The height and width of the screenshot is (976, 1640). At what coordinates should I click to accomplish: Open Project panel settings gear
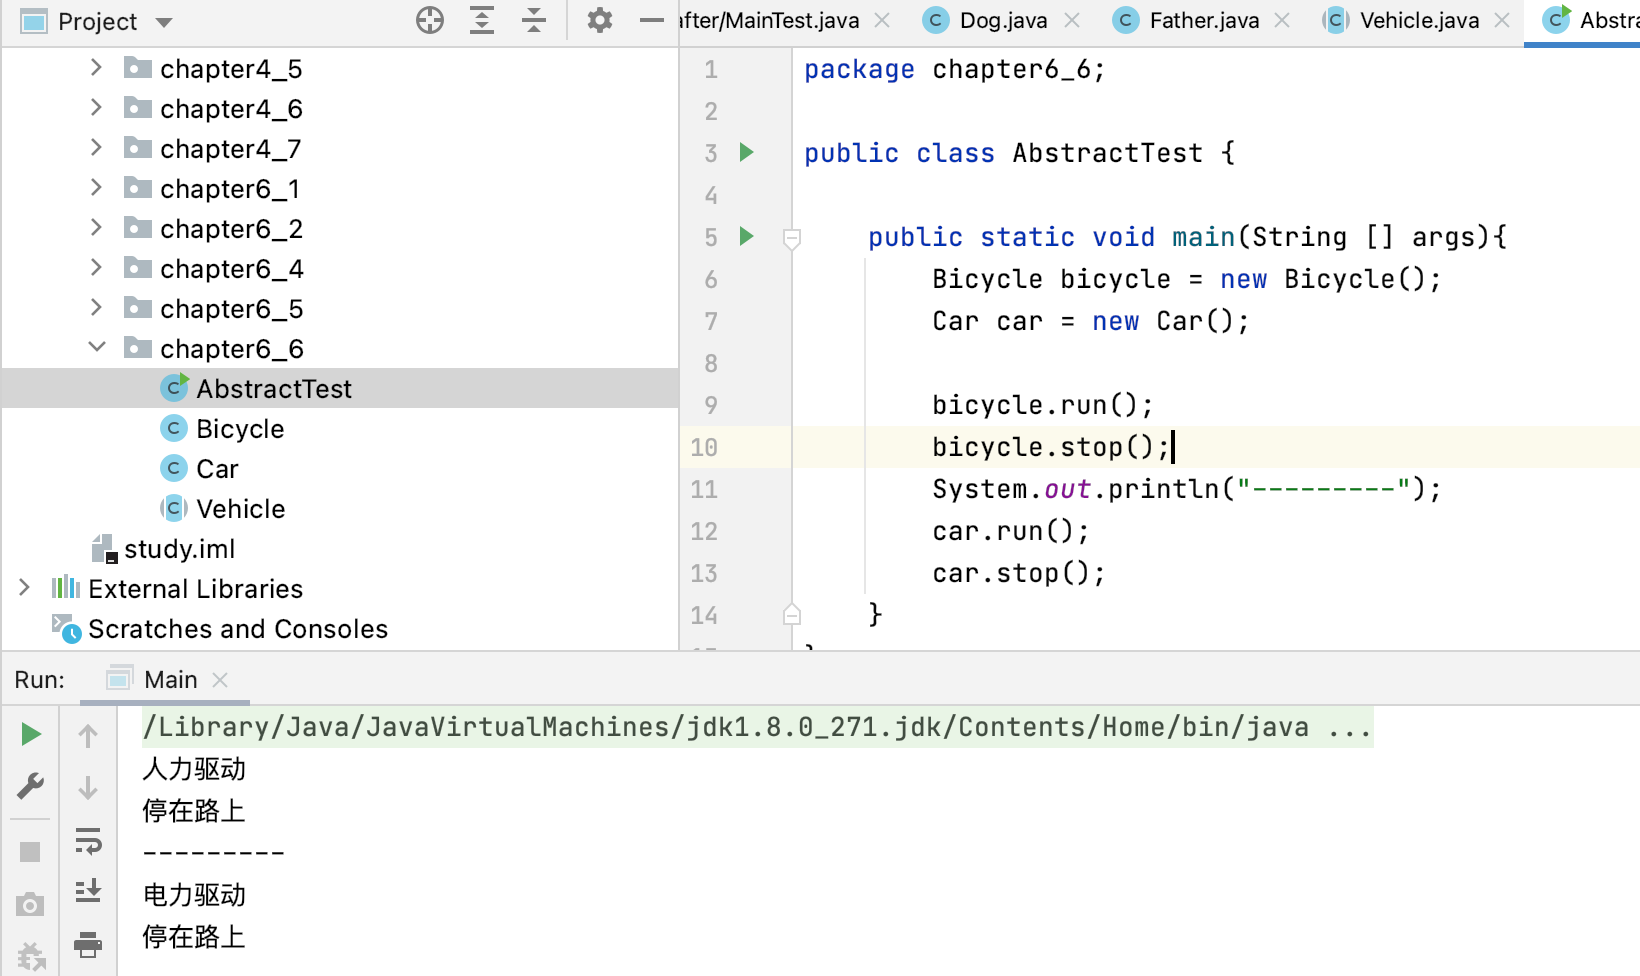[x=599, y=20]
